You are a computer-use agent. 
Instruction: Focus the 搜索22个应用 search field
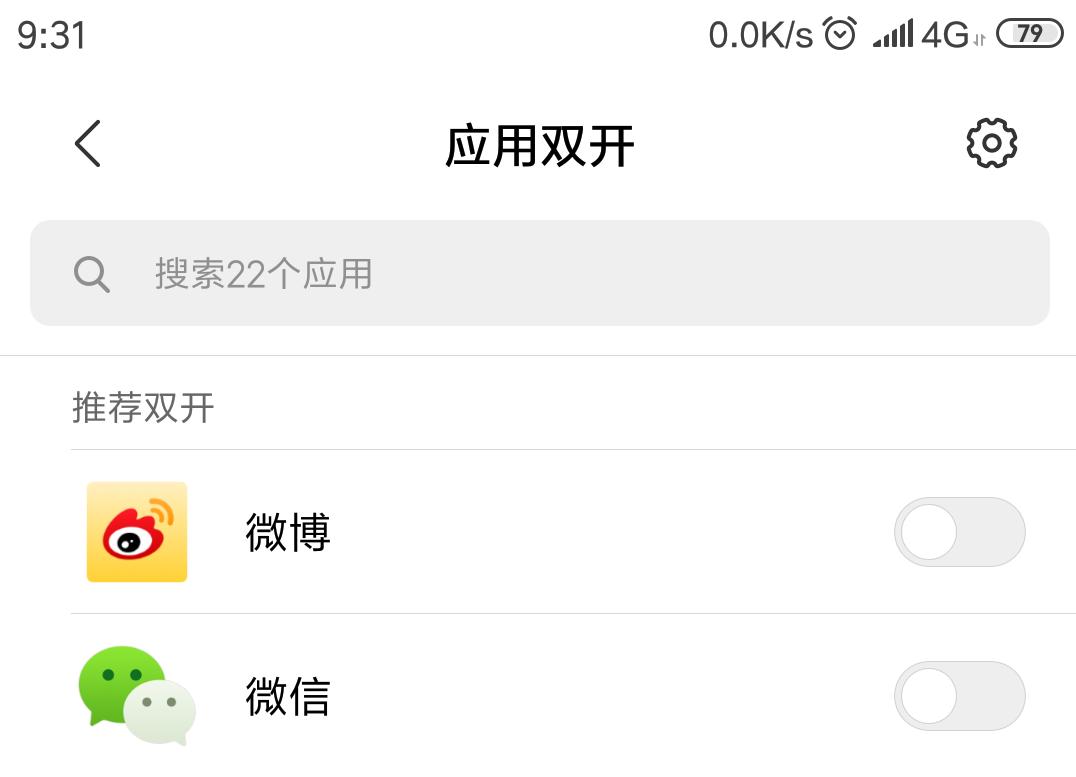pyautogui.click(x=540, y=273)
